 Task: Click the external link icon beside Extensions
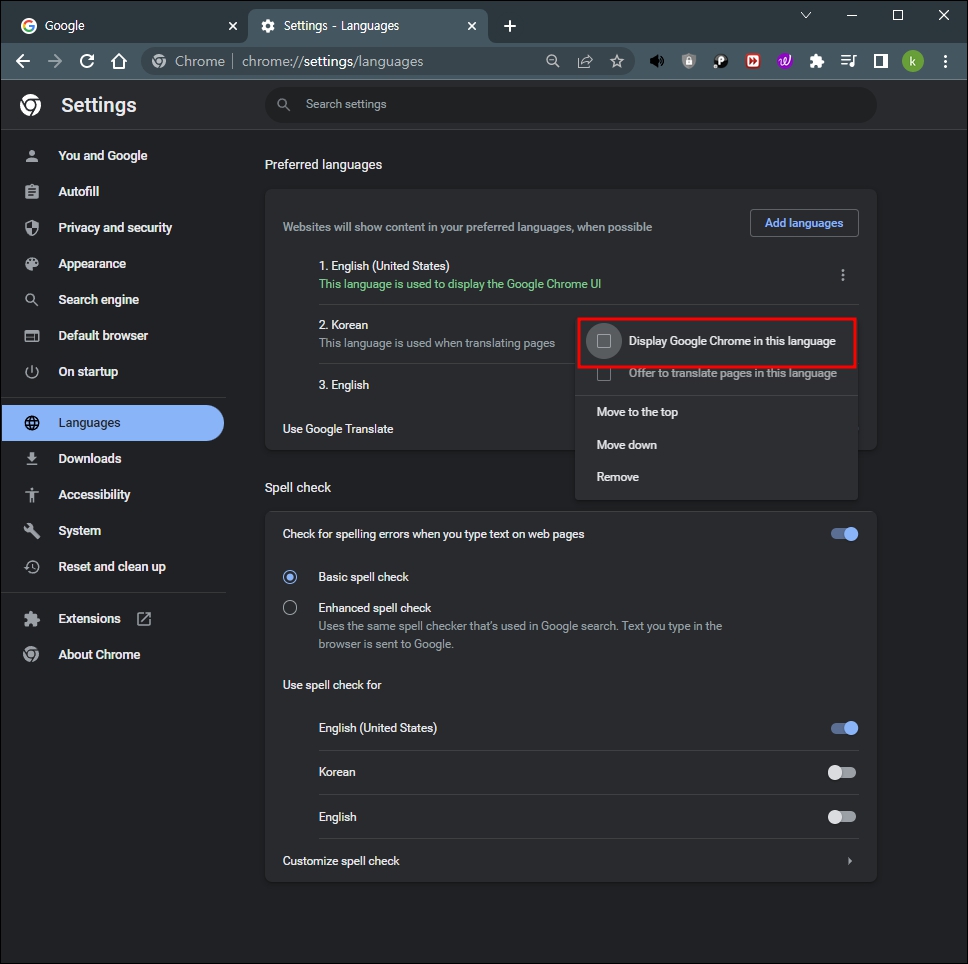[x=144, y=618]
